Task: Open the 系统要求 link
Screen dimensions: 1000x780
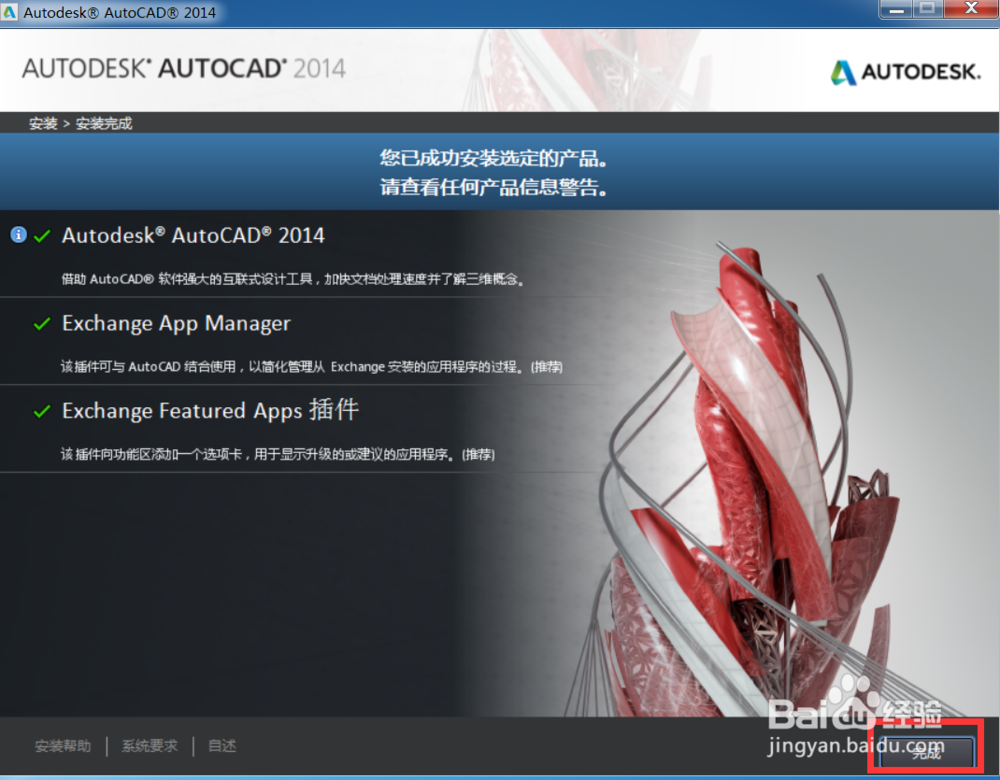Action: pyautogui.click(x=150, y=746)
